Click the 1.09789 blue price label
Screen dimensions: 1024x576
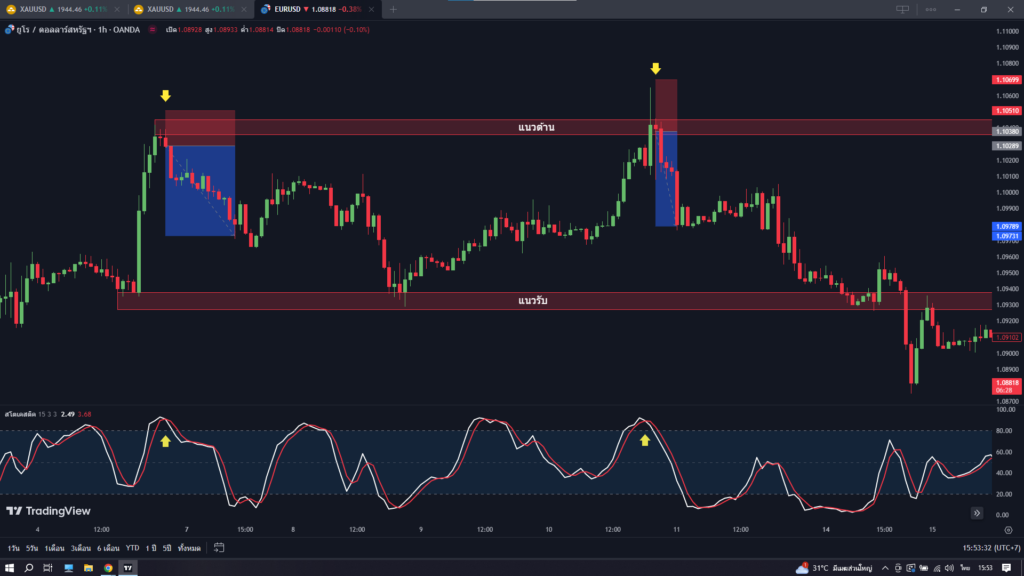pos(1006,227)
